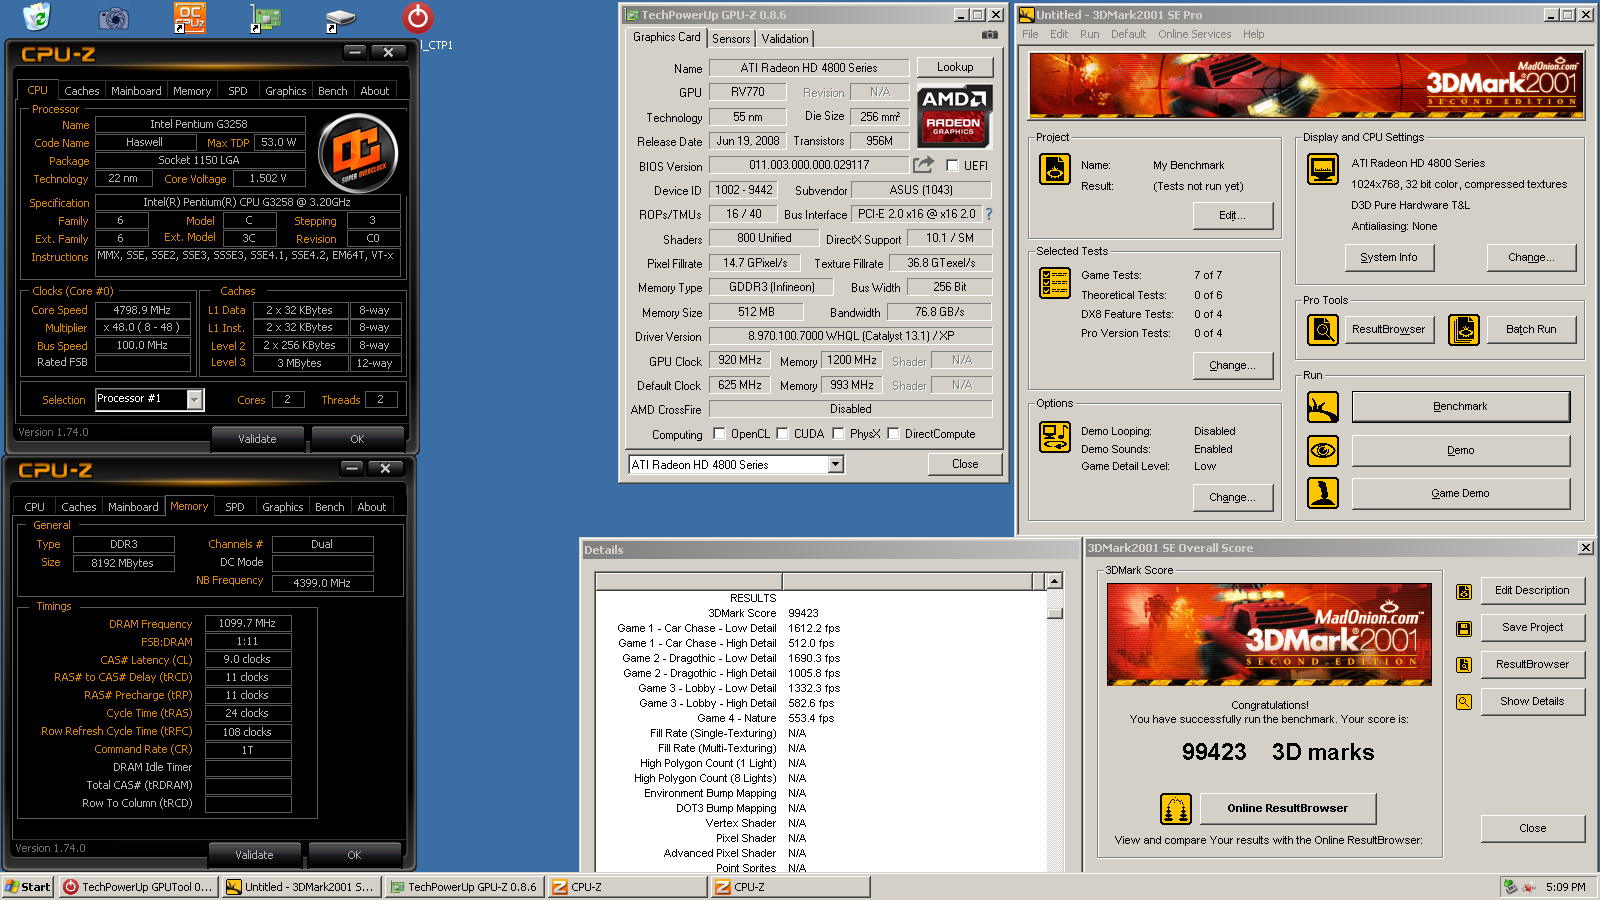Click the GPU-Z camera screenshot icon
The height and width of the screenshot is (900, 1600).
click(x=990, y=34)
